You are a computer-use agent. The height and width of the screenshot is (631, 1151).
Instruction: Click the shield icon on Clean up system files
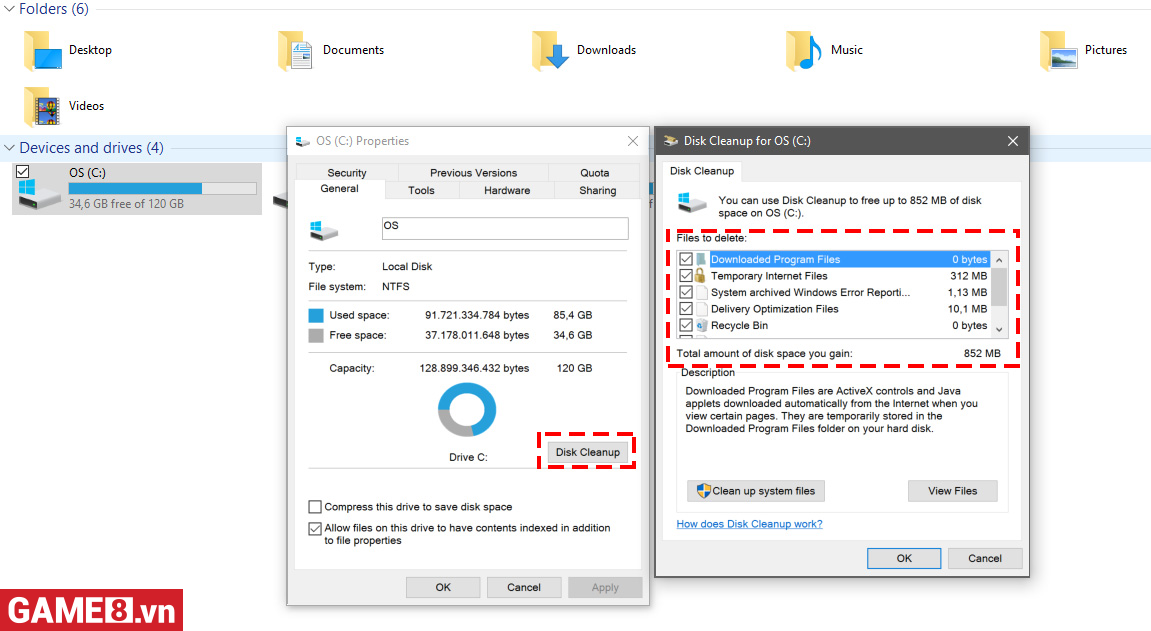(x=703, y=491)
